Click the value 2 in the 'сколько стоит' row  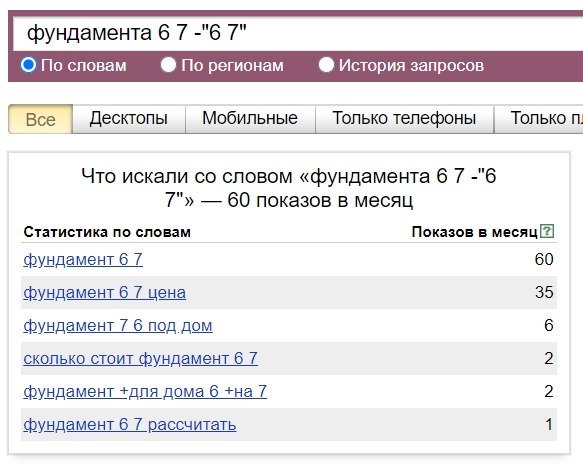click(x=549, y=358)
